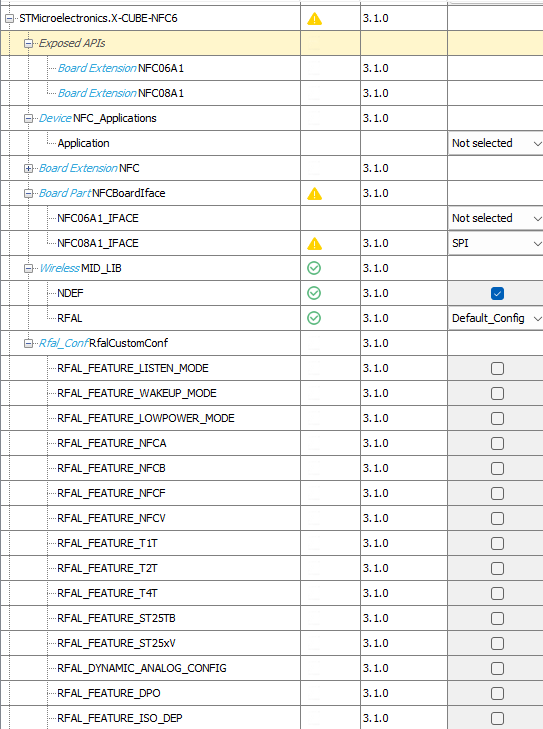Click the Exposed APIs label
The height and width of the screenshot is (729, 543).
pos(72,43)
